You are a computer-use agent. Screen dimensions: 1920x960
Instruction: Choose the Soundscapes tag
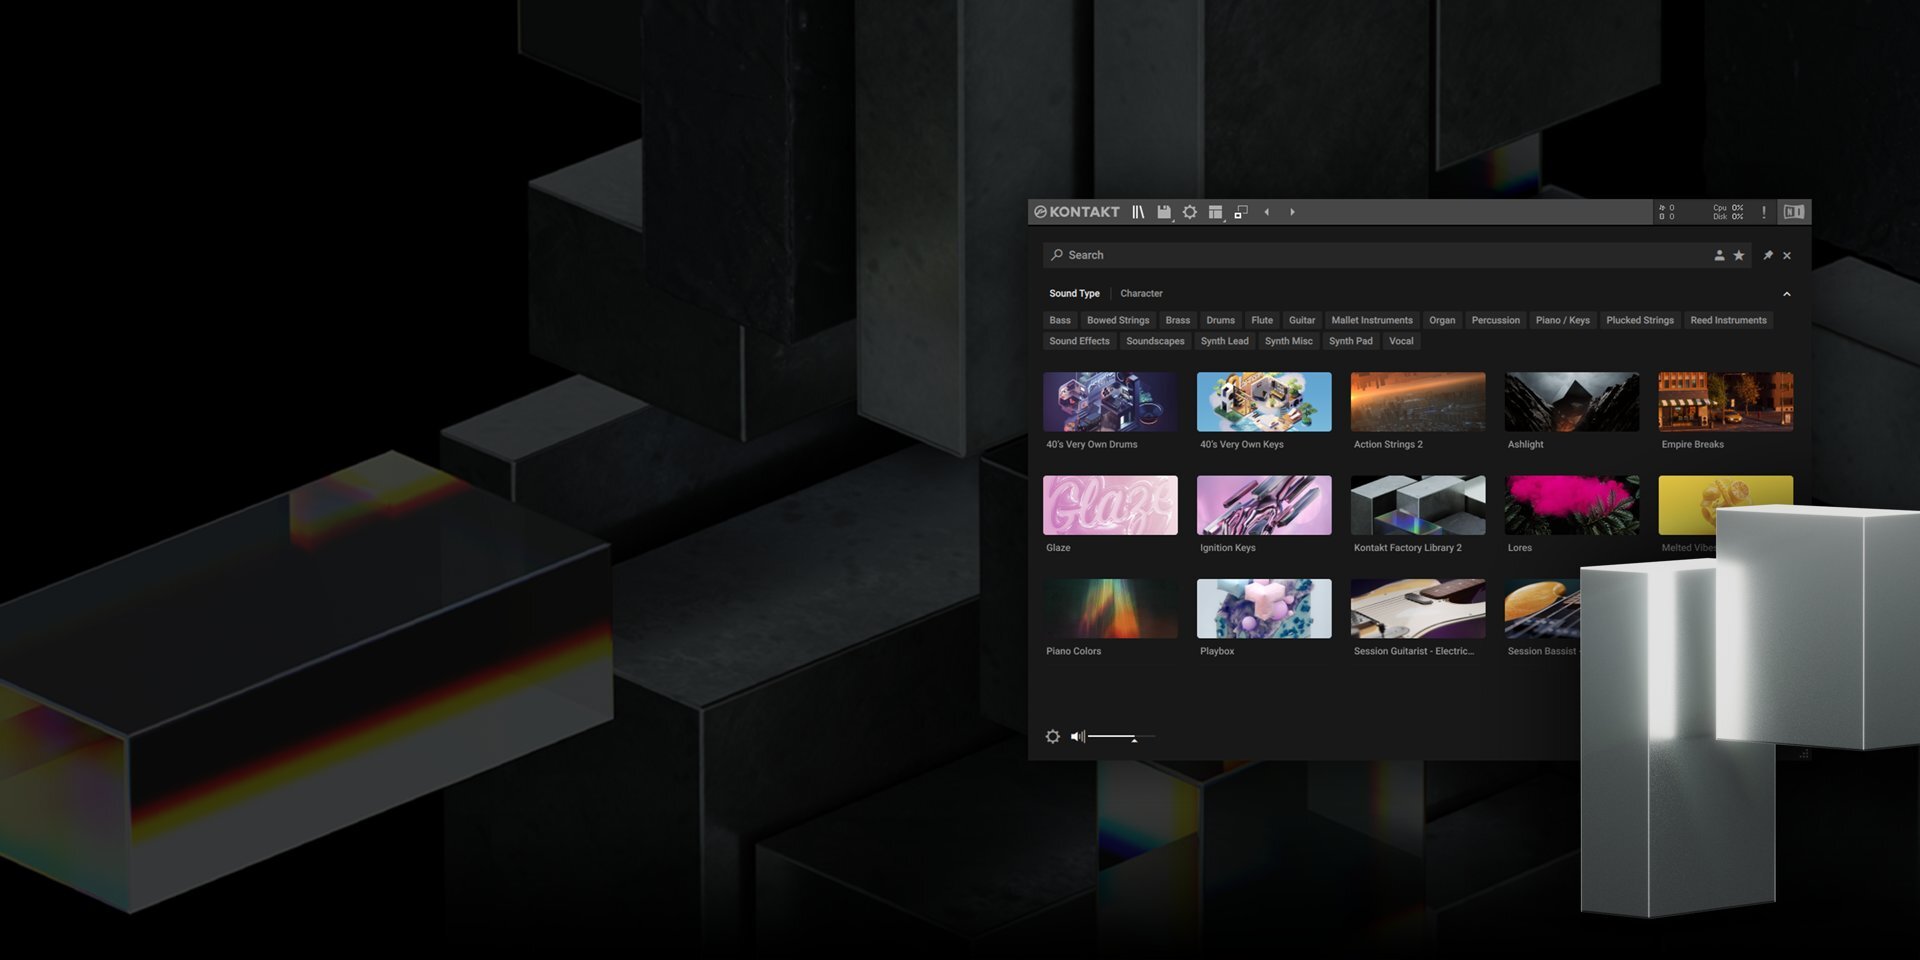pyautogui.click(x=1155, y=341)
